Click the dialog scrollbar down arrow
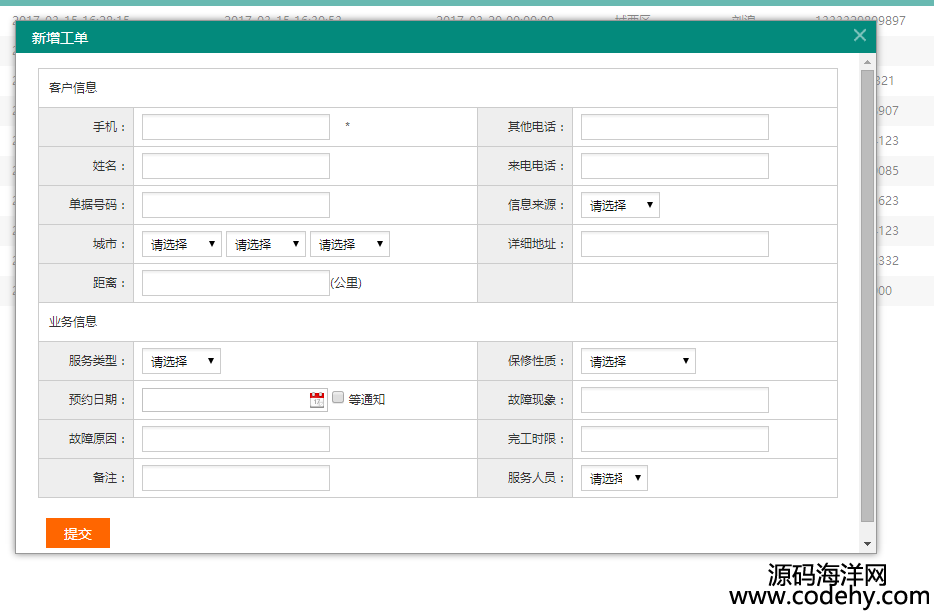This screenshot has width=934, height=616. (867, 543)
